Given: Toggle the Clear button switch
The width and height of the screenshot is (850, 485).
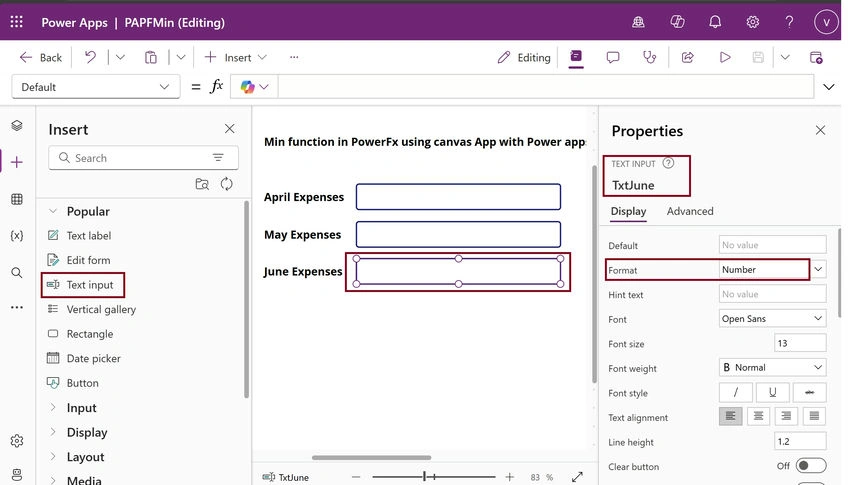Looking at the screenshot, I should pos(810,465).
